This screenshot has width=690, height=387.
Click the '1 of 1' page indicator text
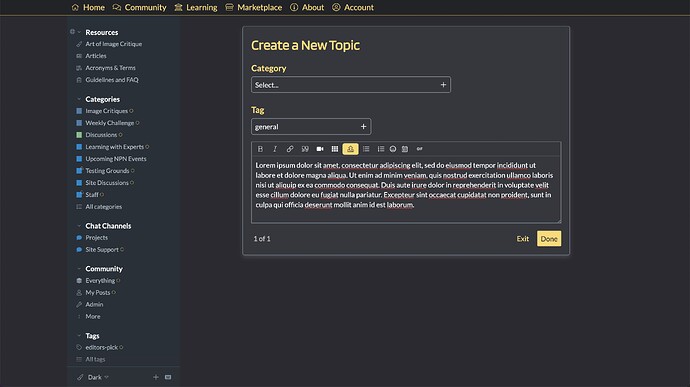point(262,239)
